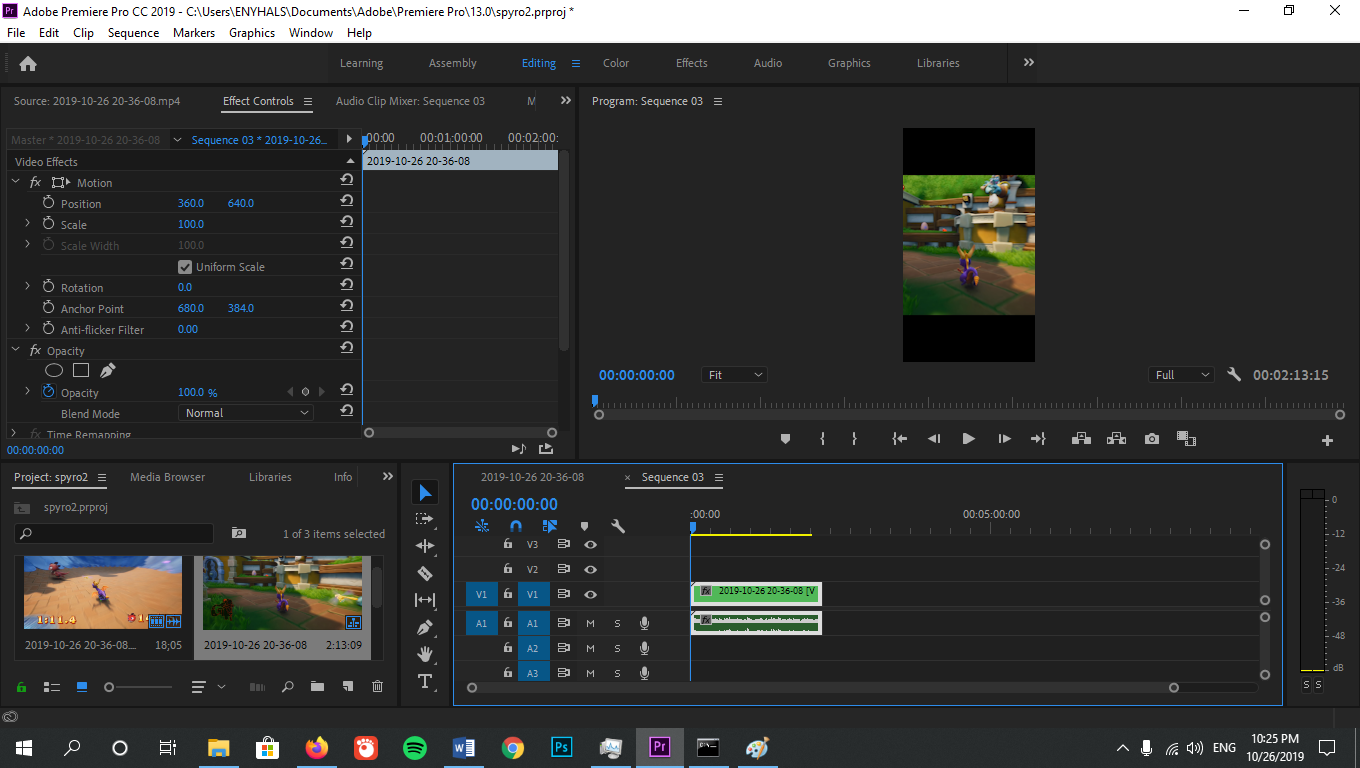Select the Slip tool
This screenshot has width=1360, height=768.
point(425,600)
